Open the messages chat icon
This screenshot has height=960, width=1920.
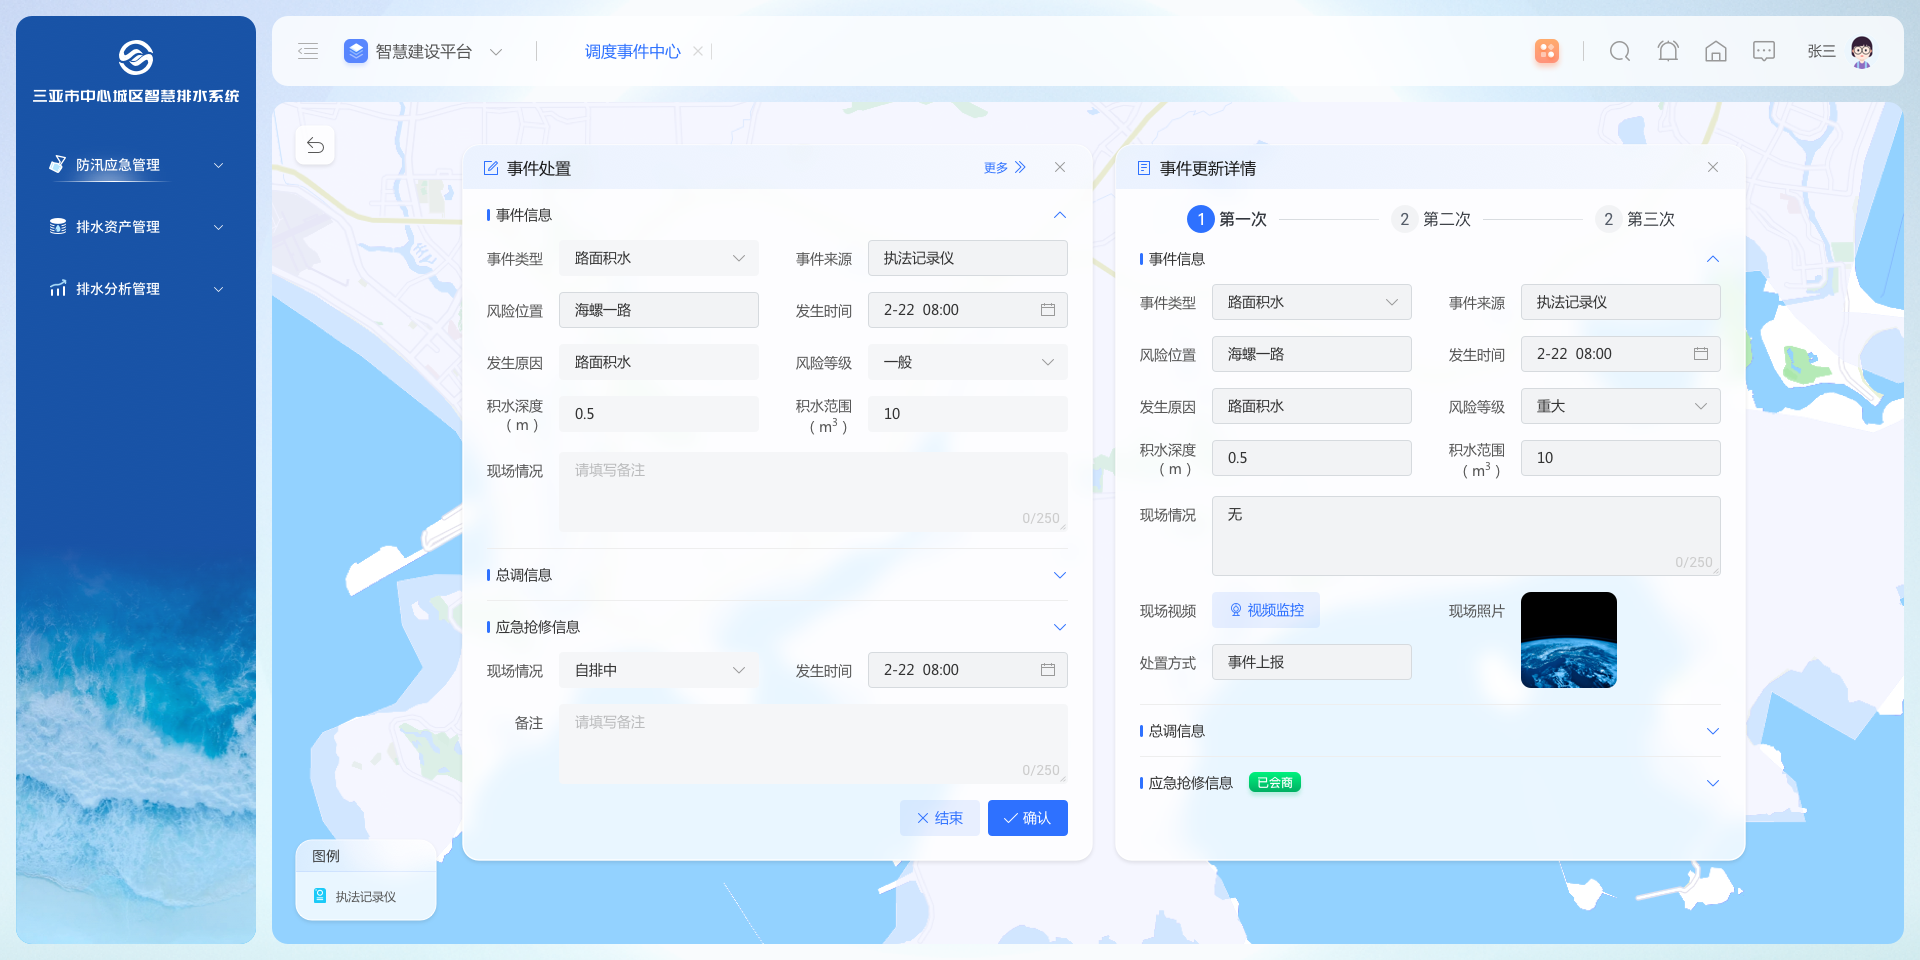[x=1764, y=51]
